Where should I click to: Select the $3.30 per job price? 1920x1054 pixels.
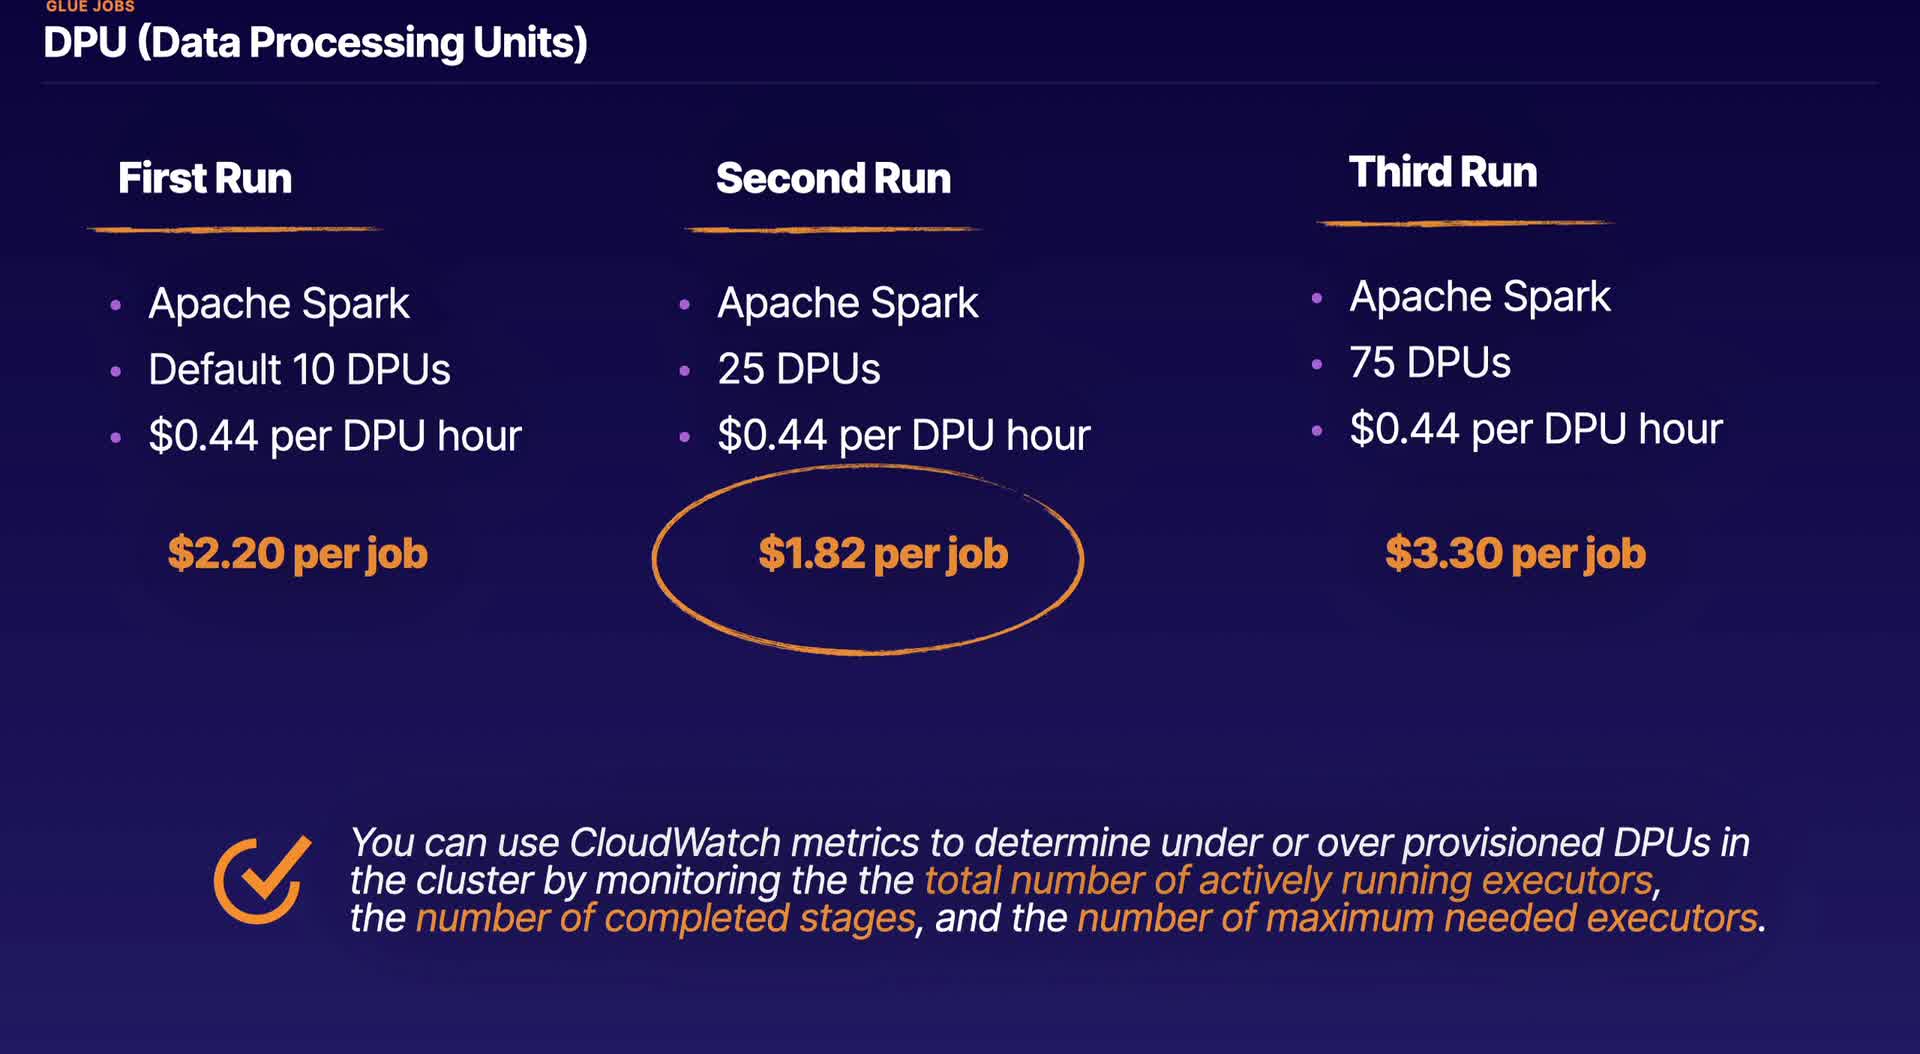pyautogui.click(x=1515, y=553)
